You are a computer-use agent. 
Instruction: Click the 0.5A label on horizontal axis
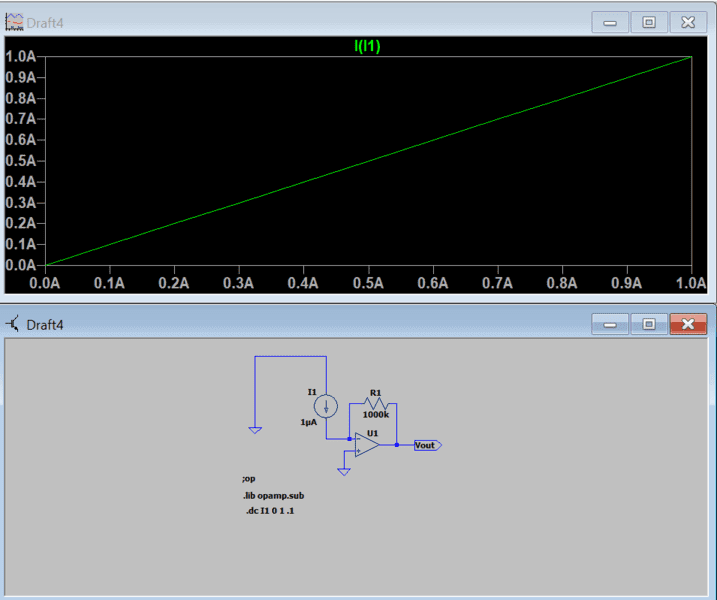pyautogui.click(x=368, y=283)
